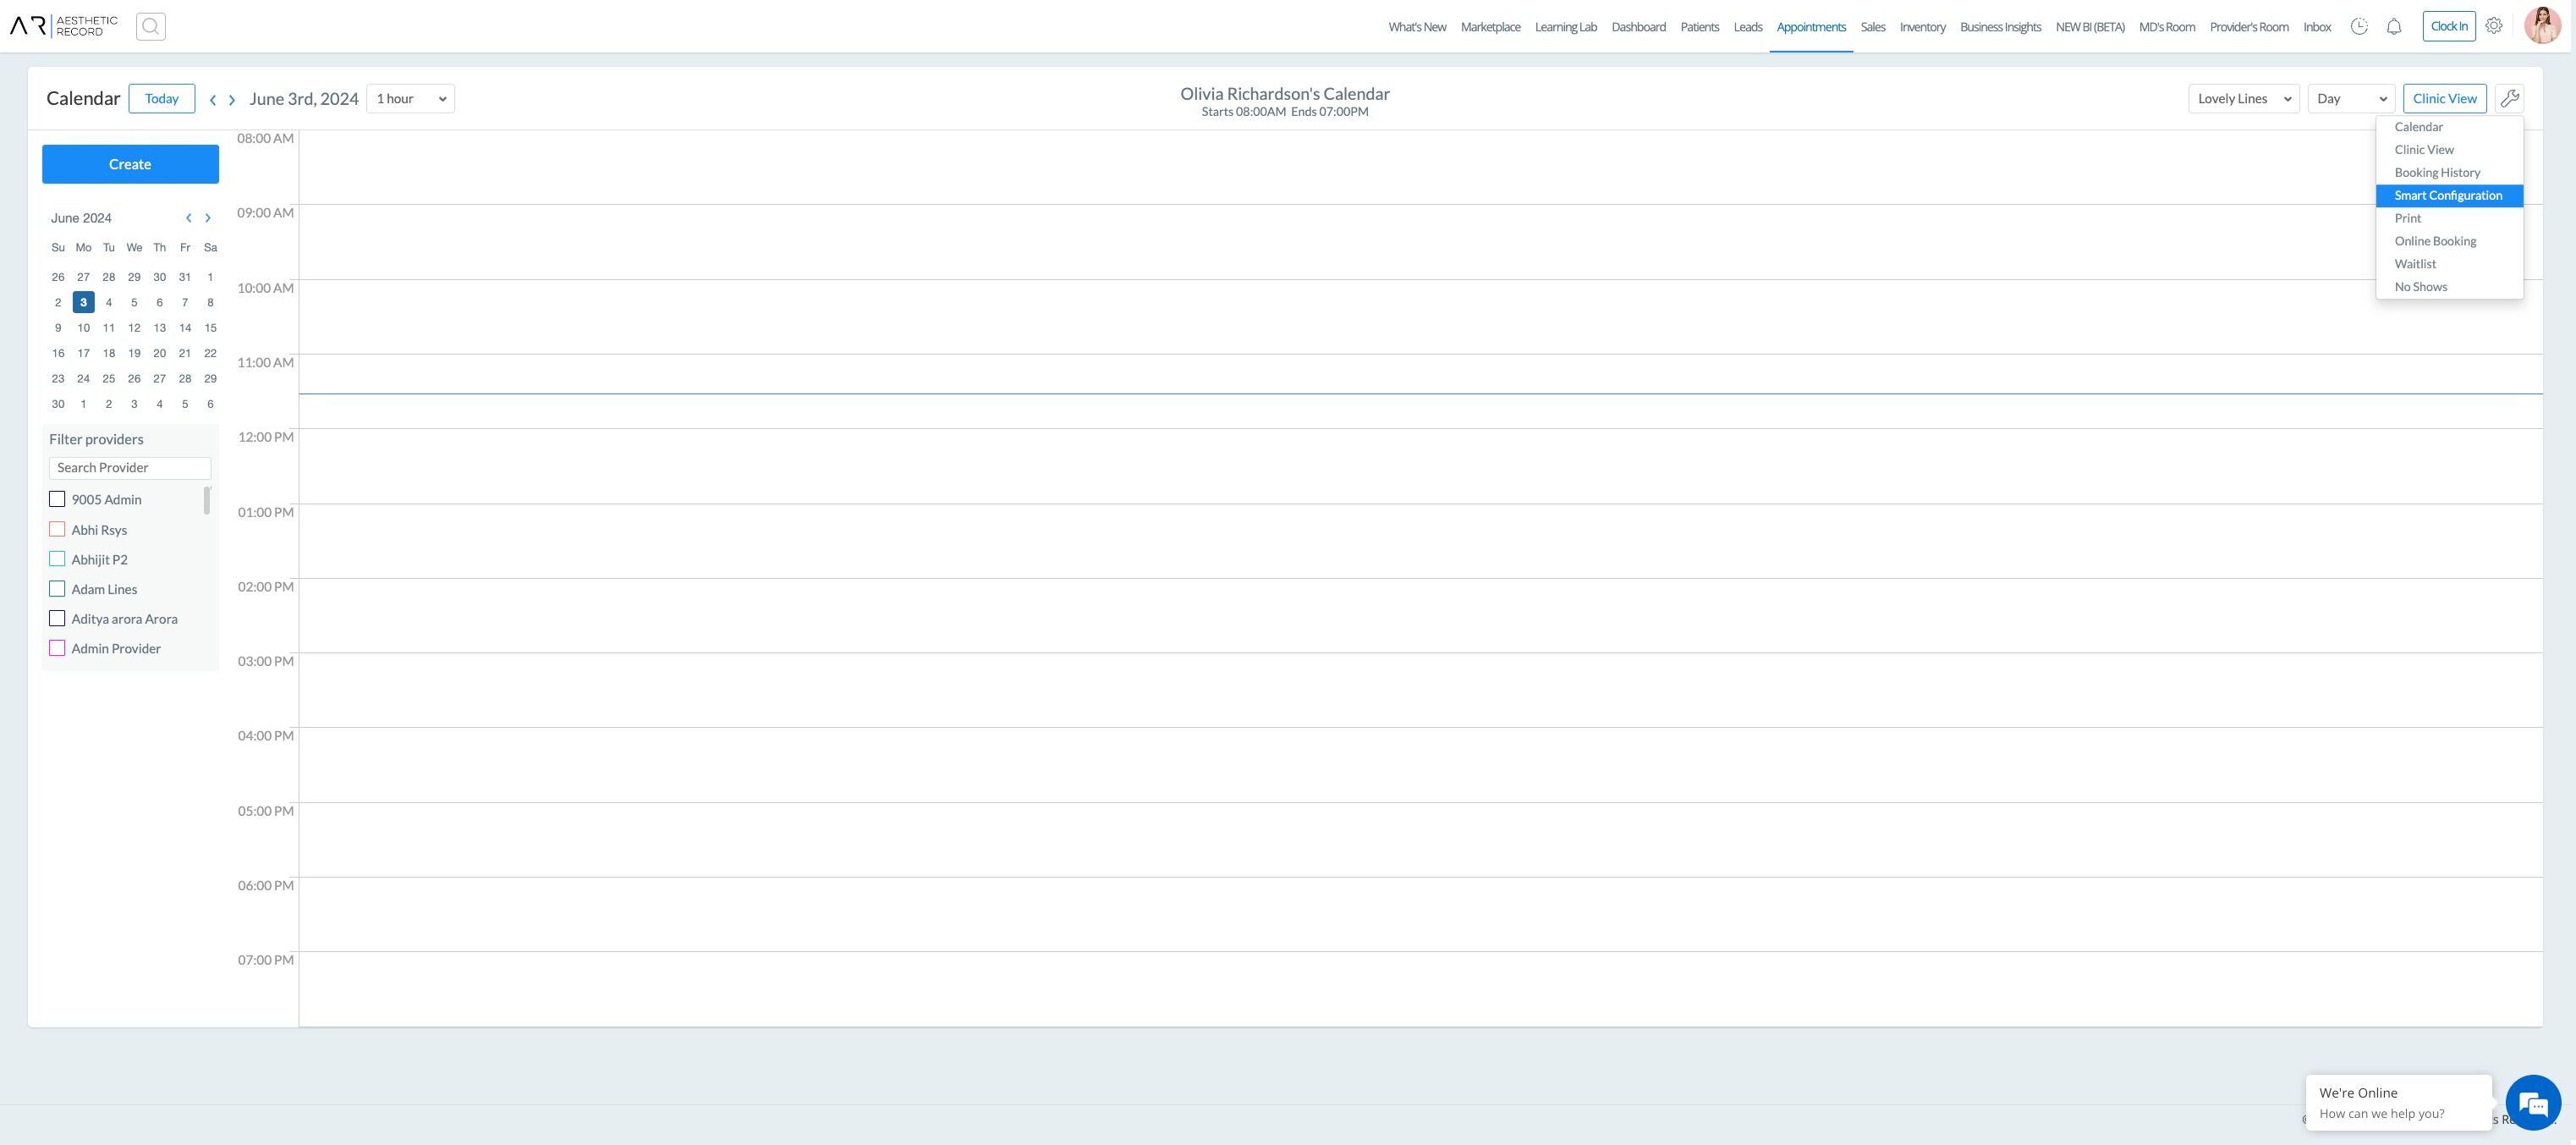Open the notifications bell icon

(x=2394, y=27)
